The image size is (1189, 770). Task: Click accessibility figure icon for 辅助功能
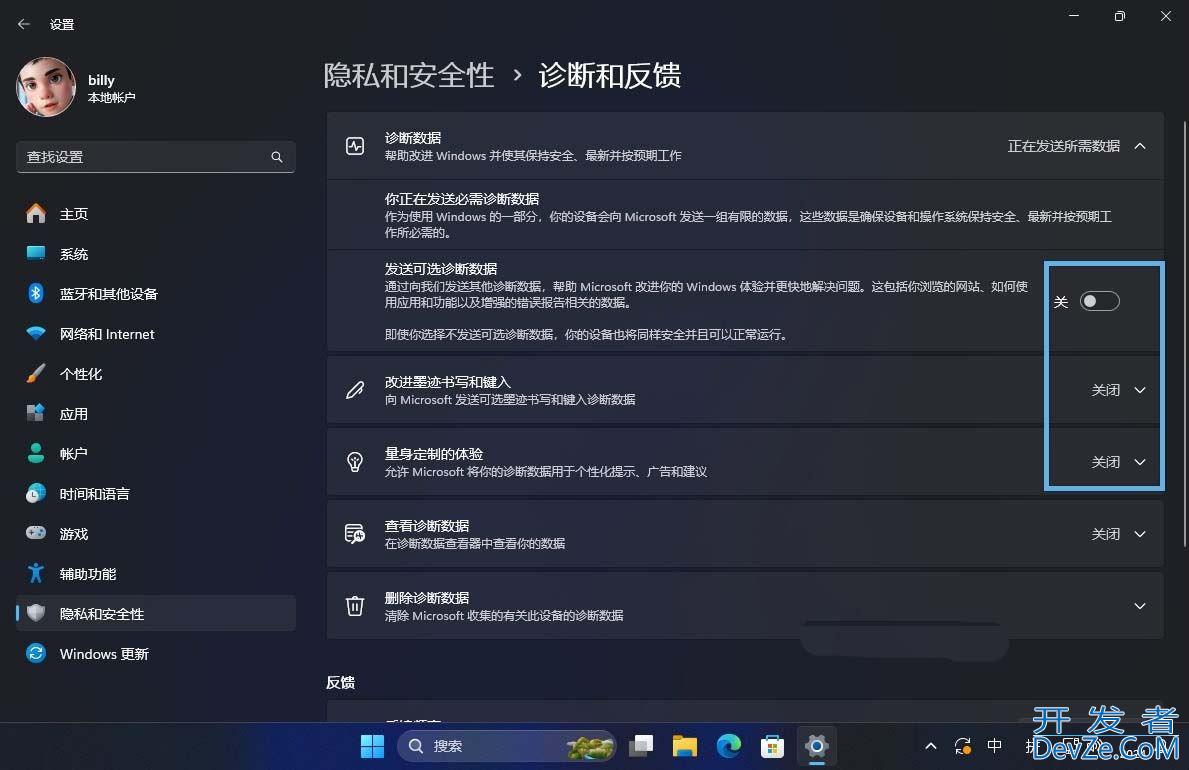36,574
